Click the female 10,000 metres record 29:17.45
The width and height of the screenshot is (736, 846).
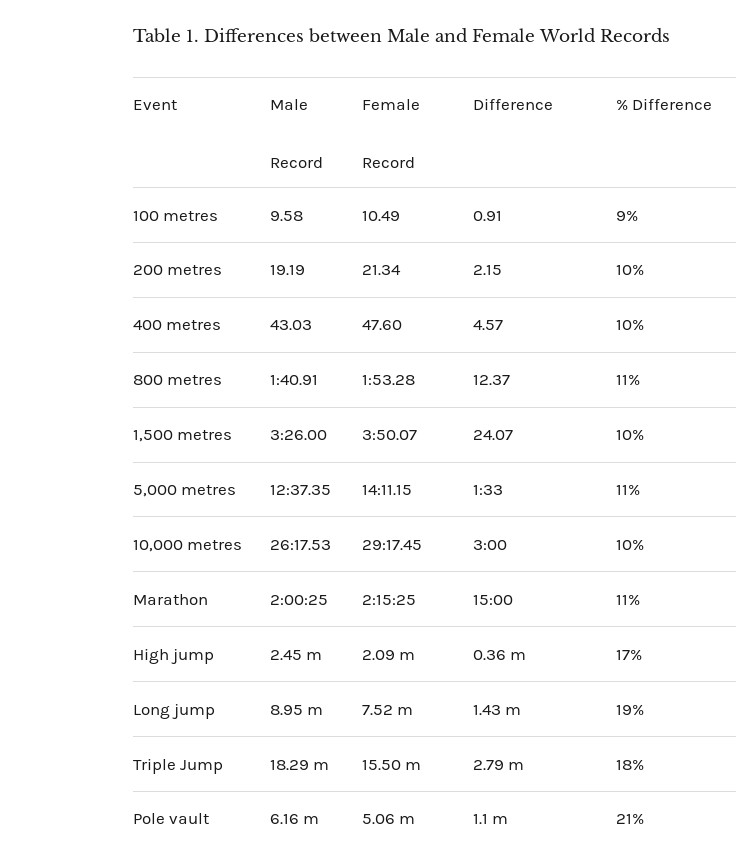coord(391,545)
